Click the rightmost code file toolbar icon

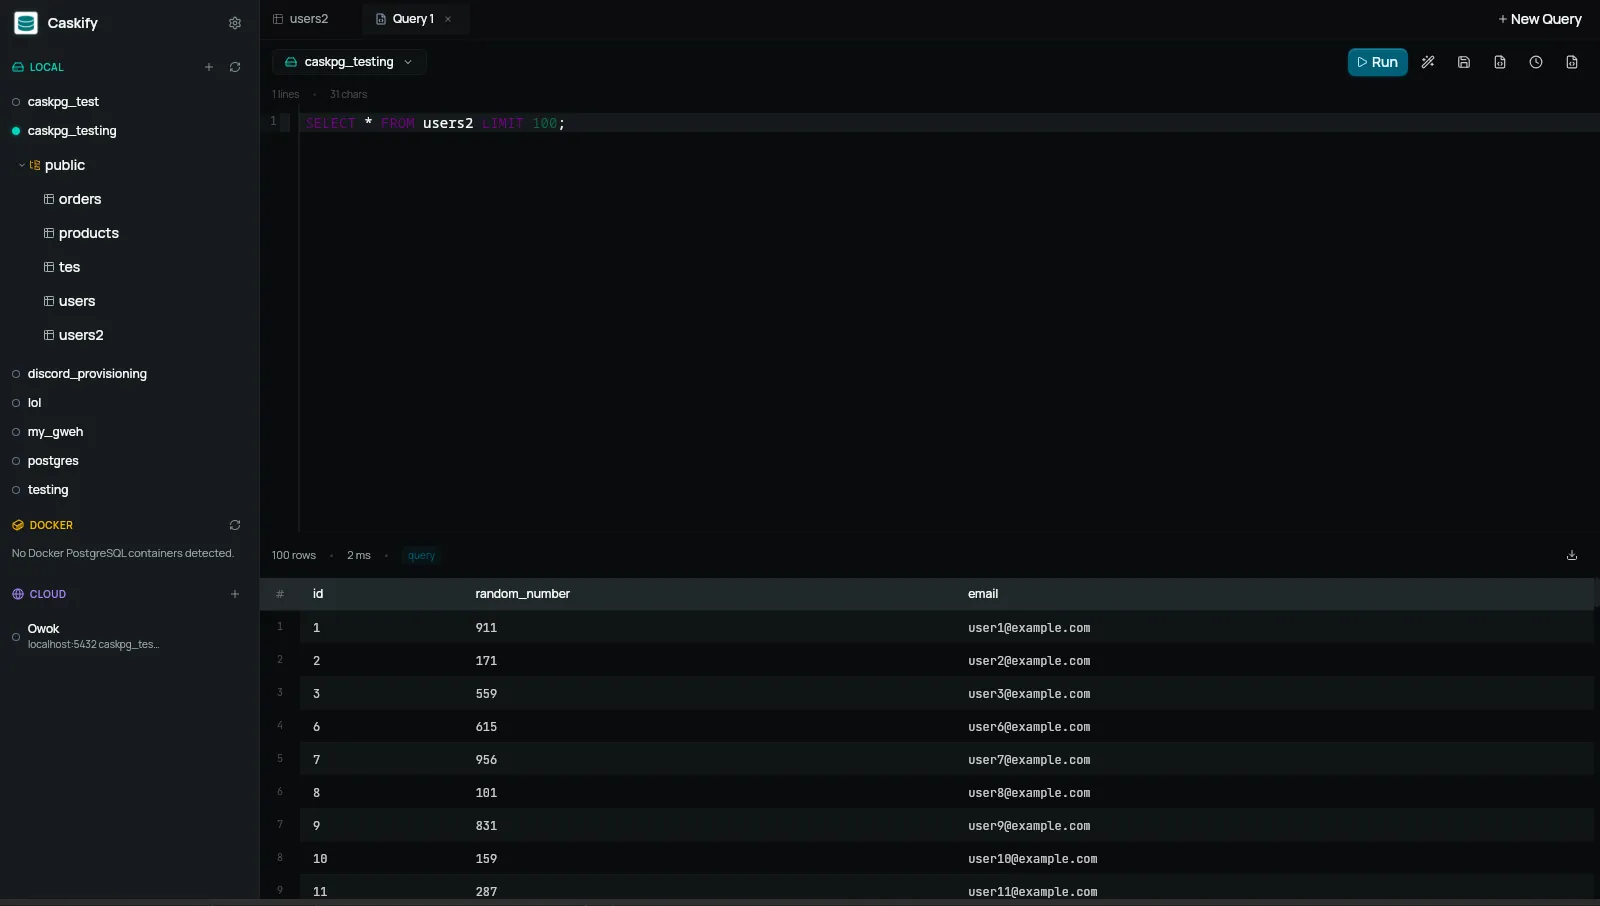point(1572,62)
